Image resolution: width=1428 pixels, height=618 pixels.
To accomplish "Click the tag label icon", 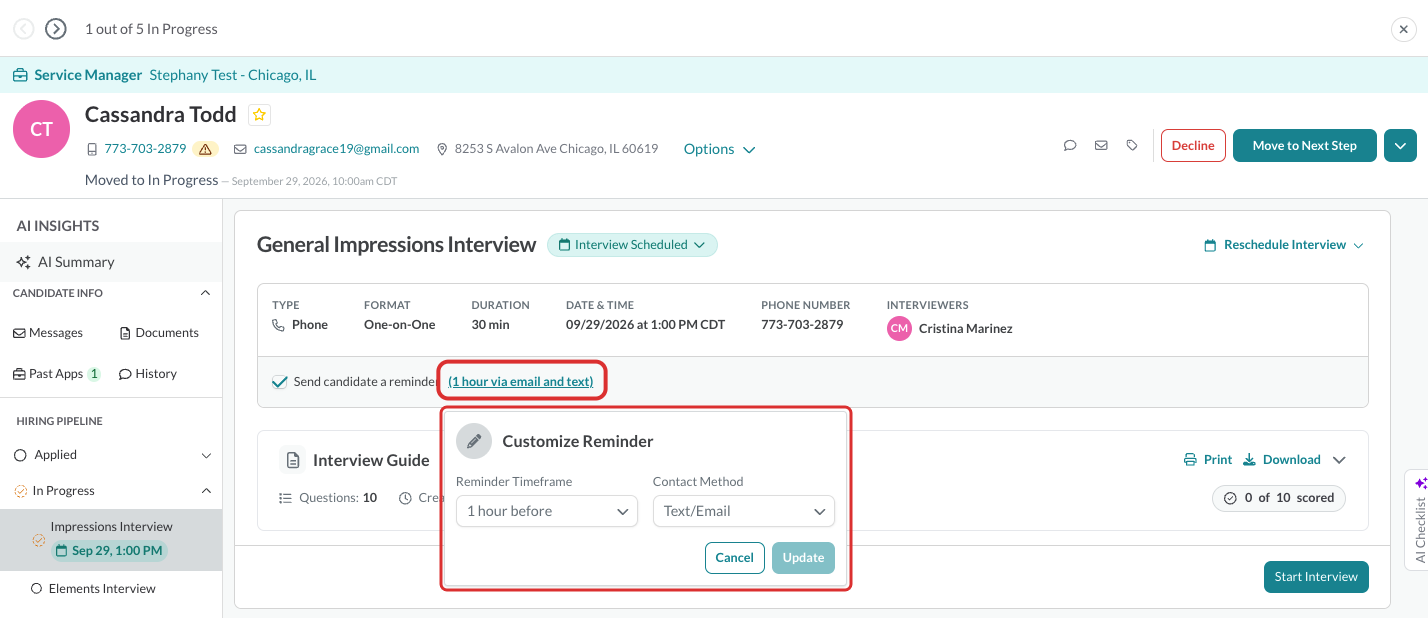I will pos(1132,145).
